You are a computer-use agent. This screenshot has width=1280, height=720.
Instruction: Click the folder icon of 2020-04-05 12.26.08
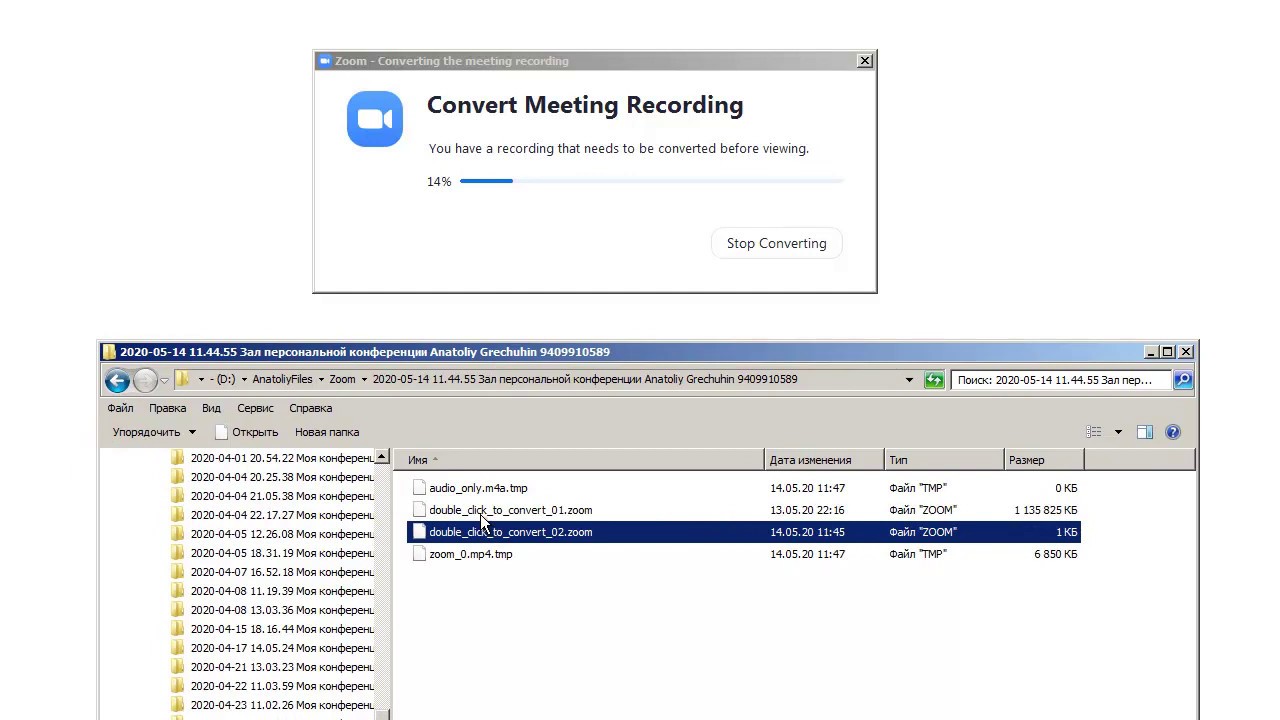tap(178, 534)
